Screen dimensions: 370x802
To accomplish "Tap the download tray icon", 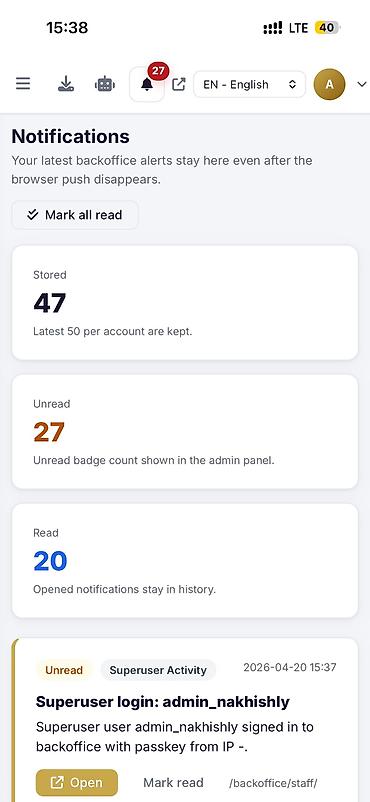I will tap(66, 84).
